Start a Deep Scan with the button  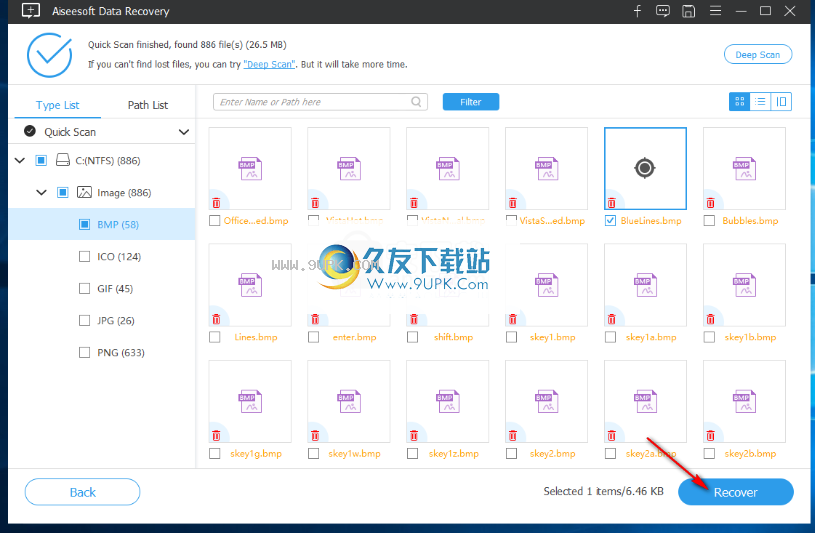click(x=757, y=55)
